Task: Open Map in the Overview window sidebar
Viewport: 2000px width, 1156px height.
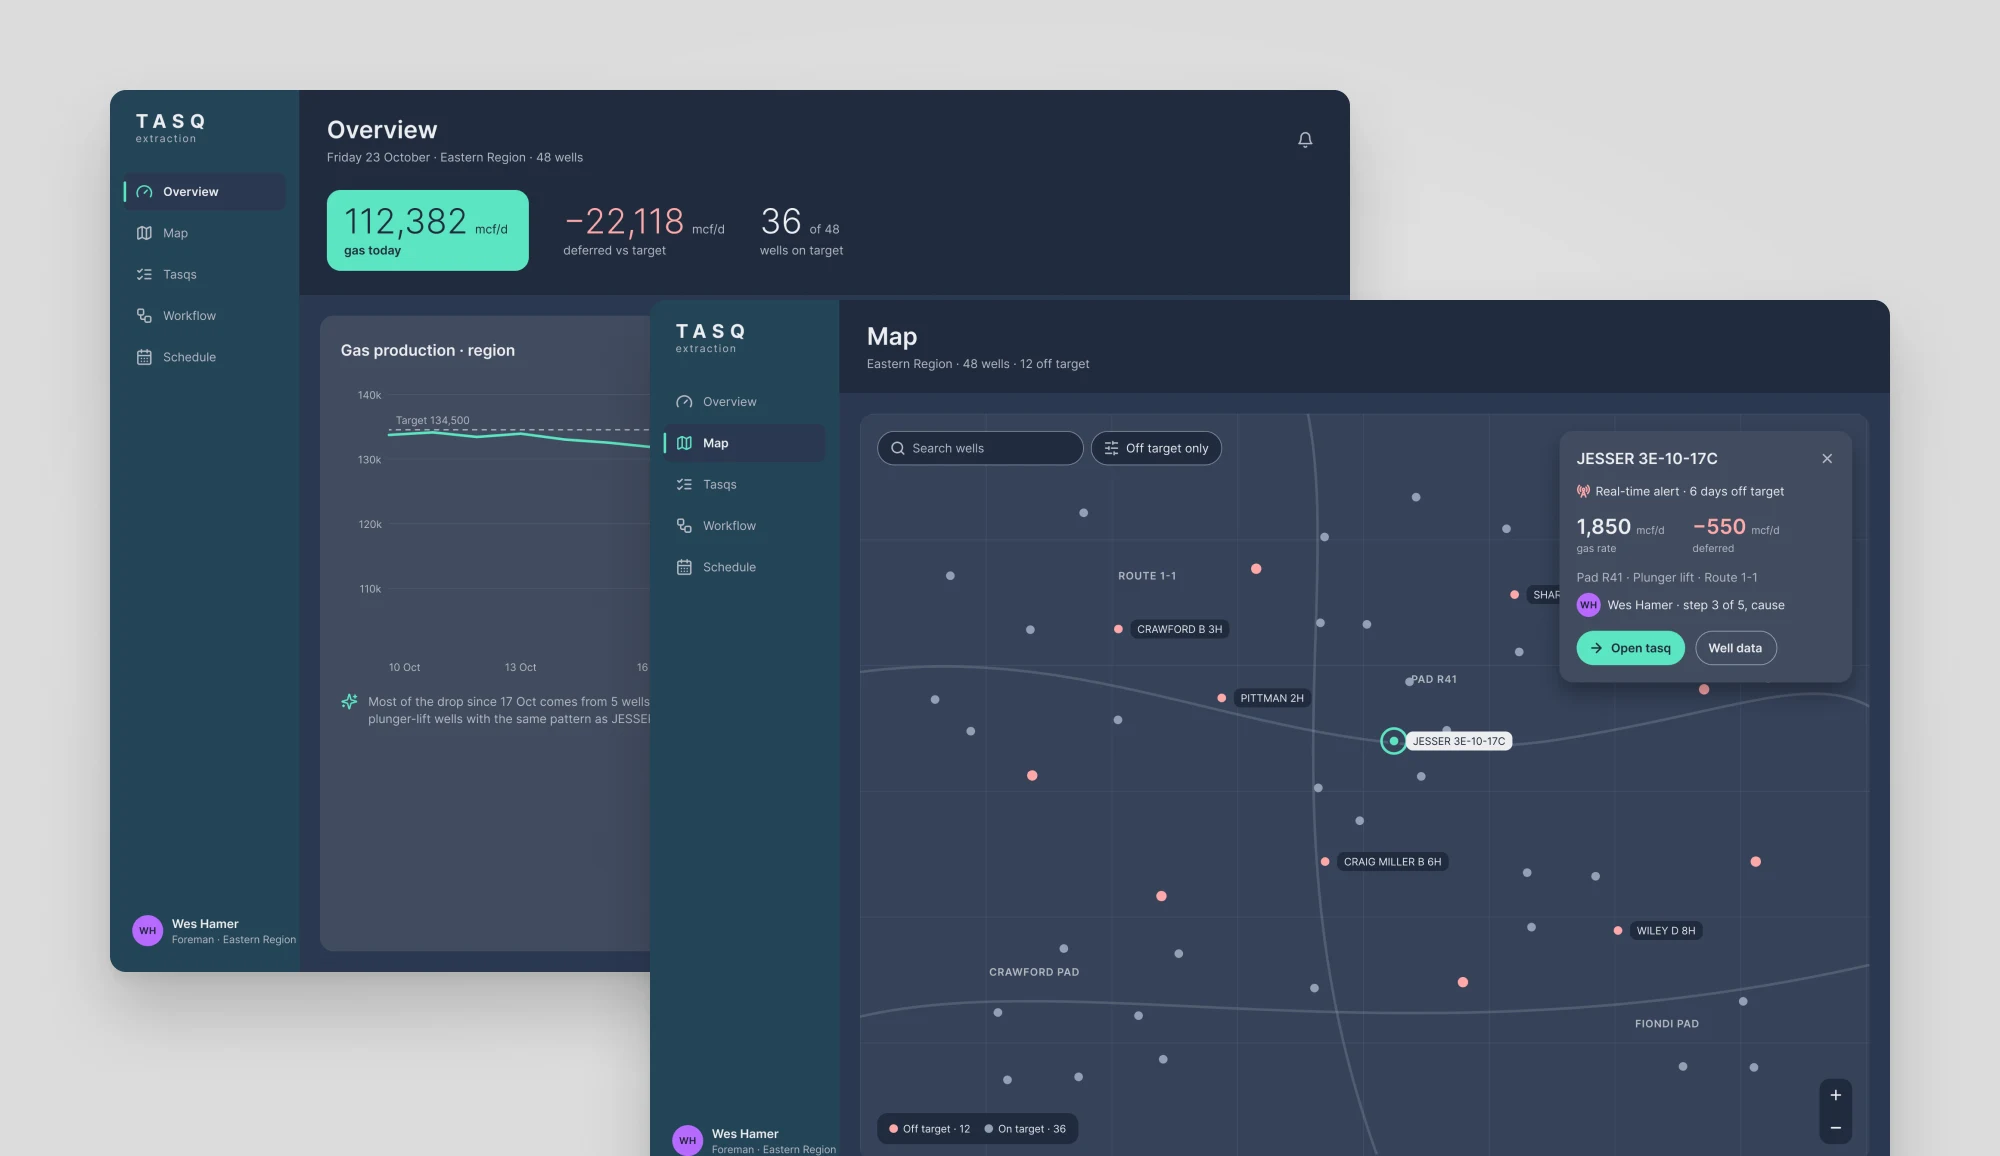Action: (205, 233)
